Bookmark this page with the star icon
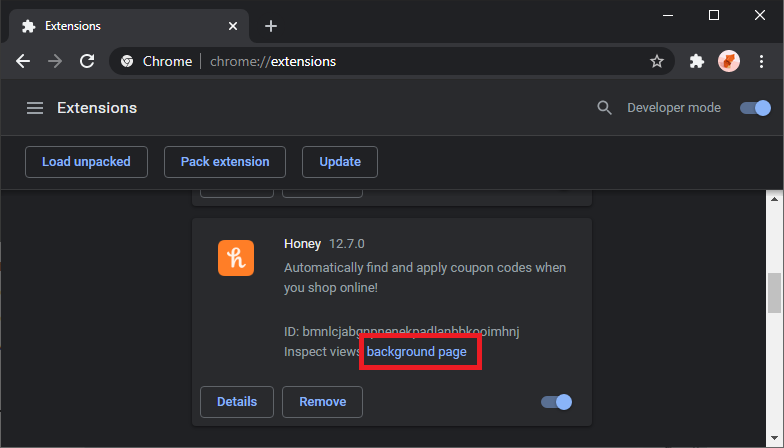The image size is (784, 448). click(x=656, y=62)
